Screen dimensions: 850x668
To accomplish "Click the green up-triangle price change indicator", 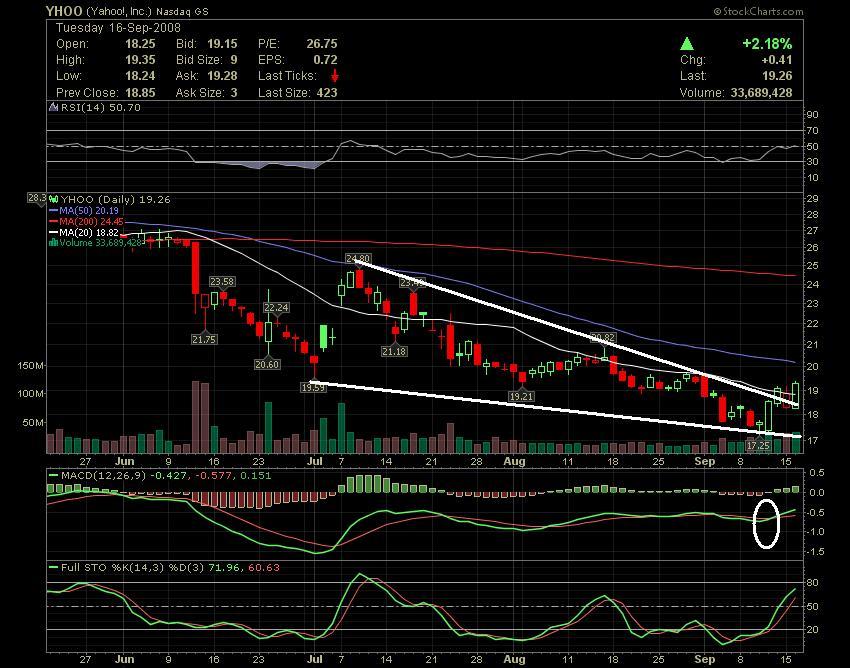I will coord(687,43).
